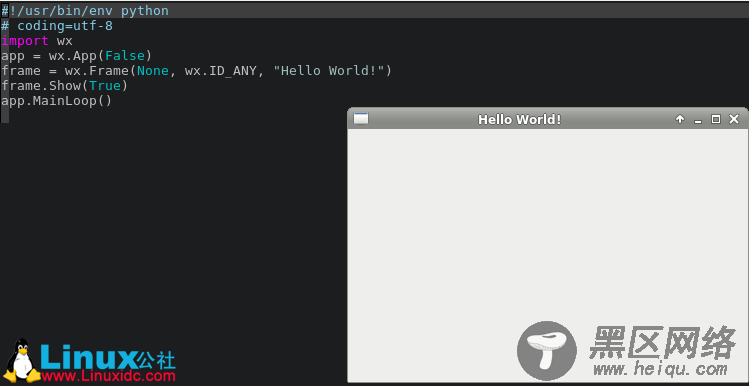
Task: Open the Hello World window menu icon
Action: [361, 118]
